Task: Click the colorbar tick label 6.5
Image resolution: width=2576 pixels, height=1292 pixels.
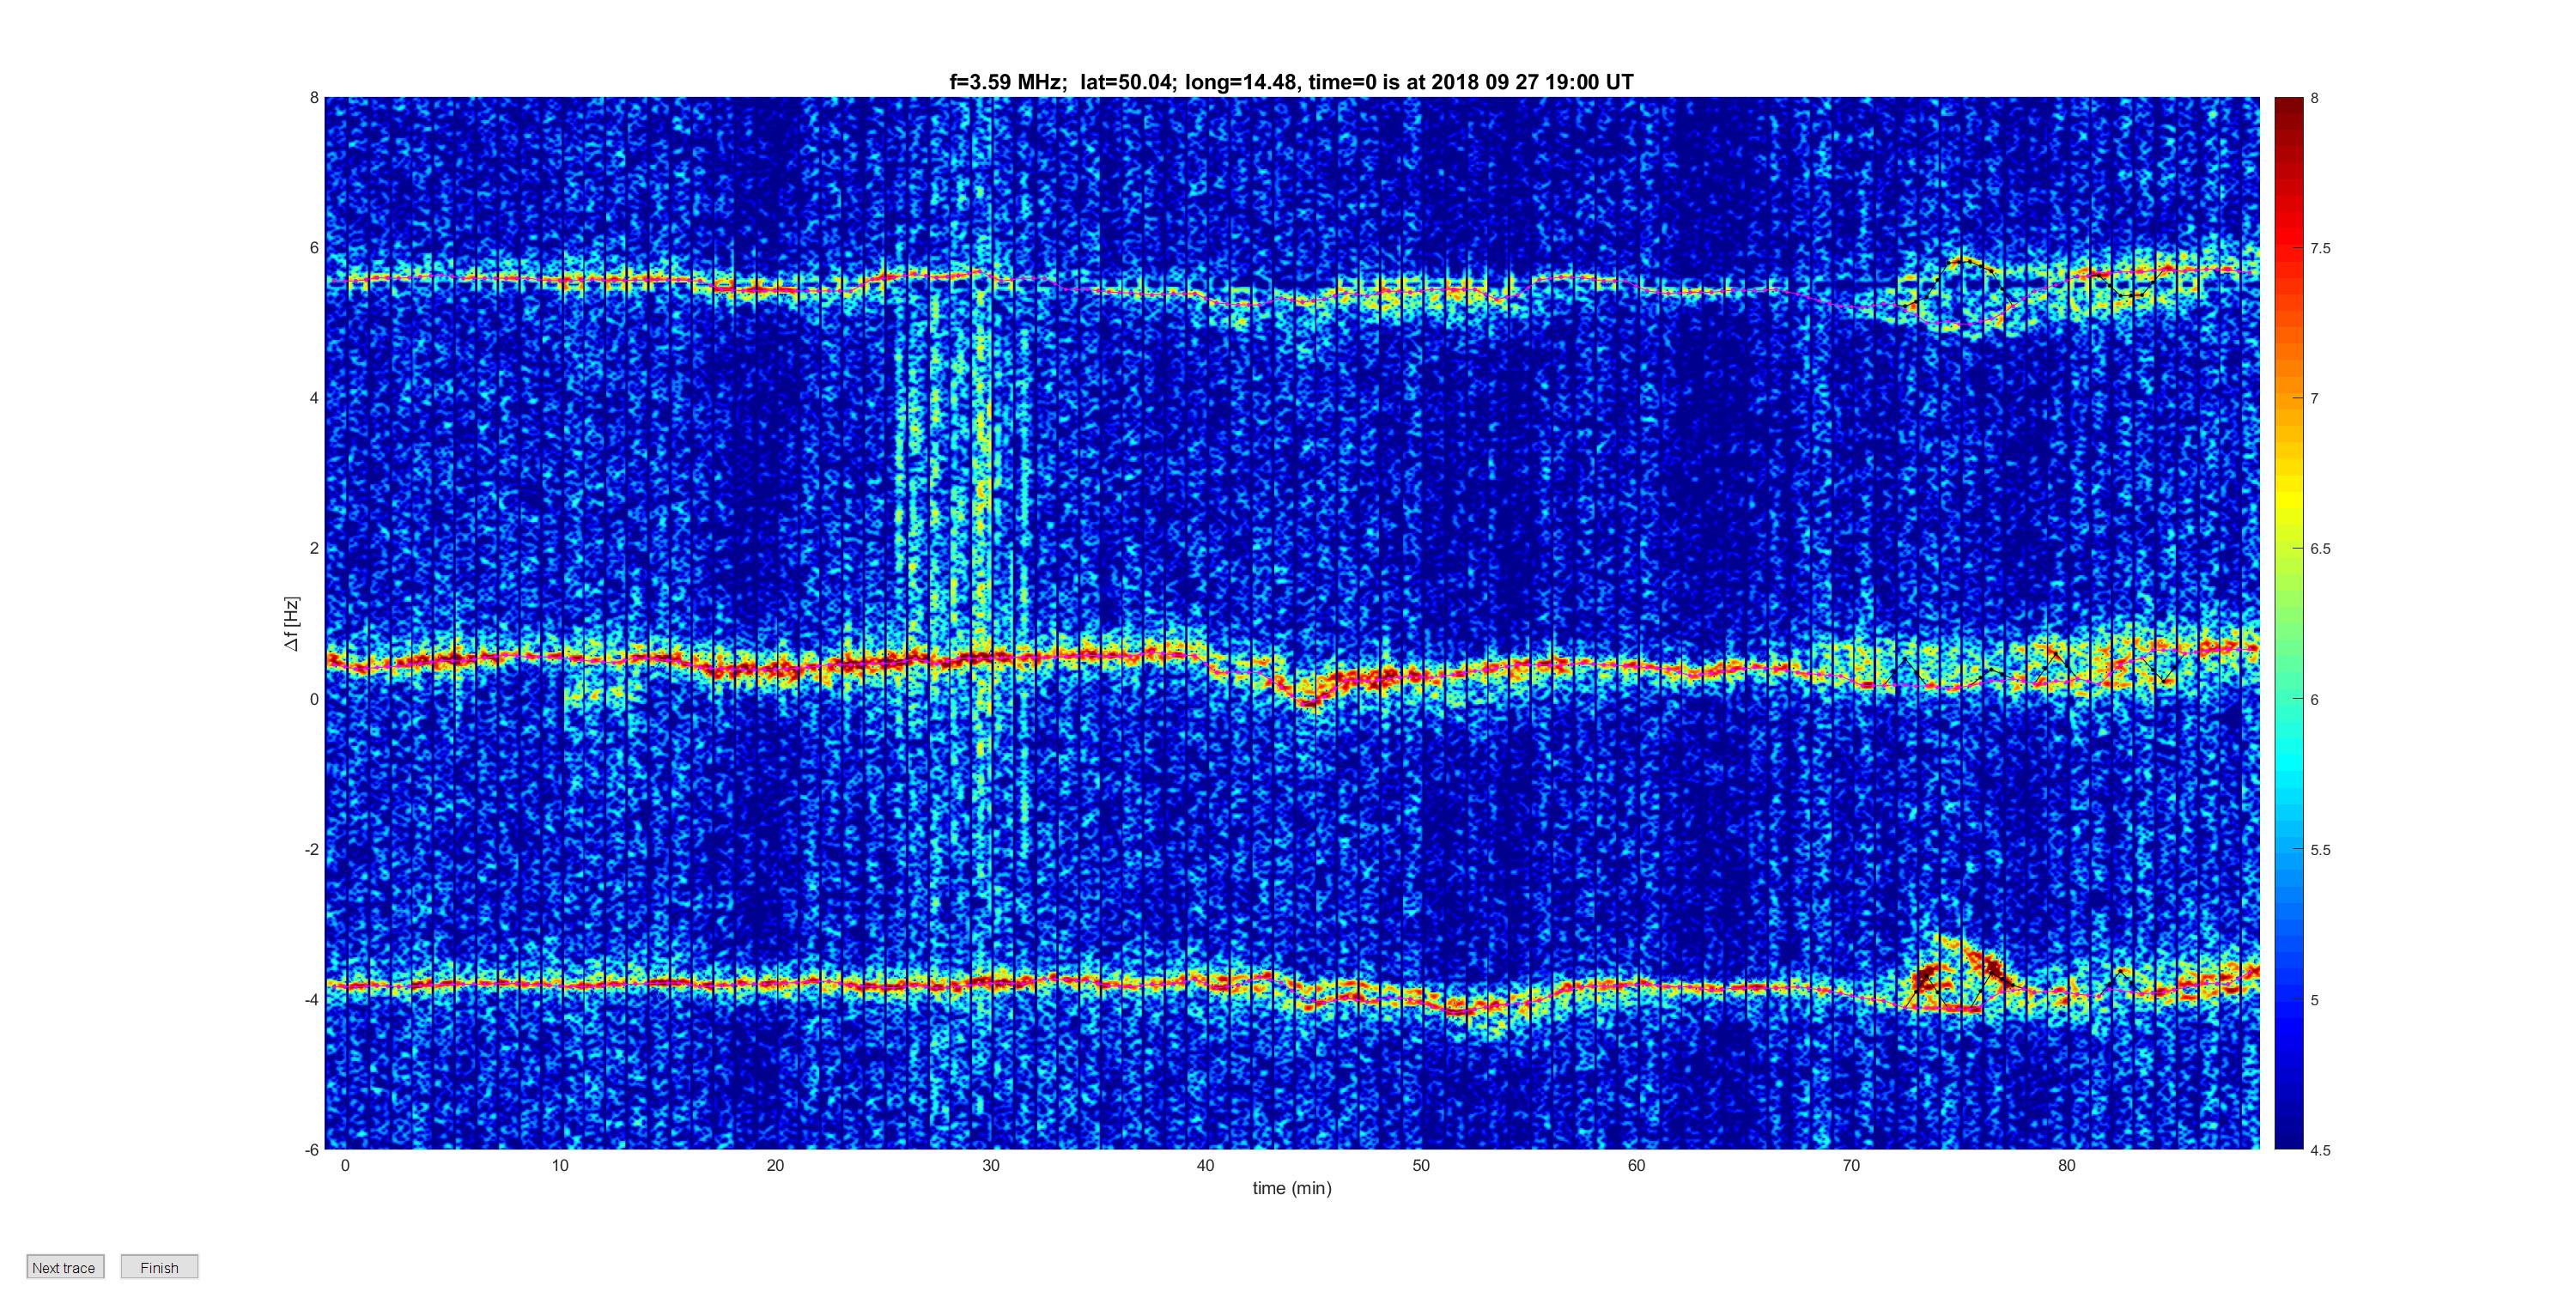Action: tap(2320, 549)
